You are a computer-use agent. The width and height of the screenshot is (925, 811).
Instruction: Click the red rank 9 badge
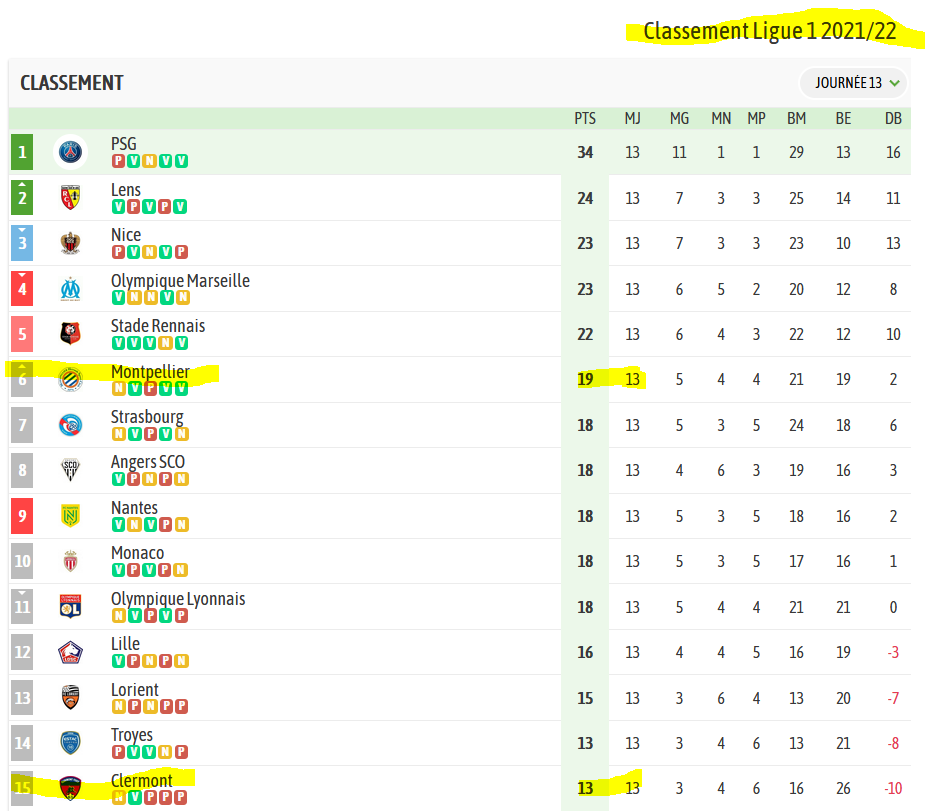pyautogui.click(x=22, y=516)
